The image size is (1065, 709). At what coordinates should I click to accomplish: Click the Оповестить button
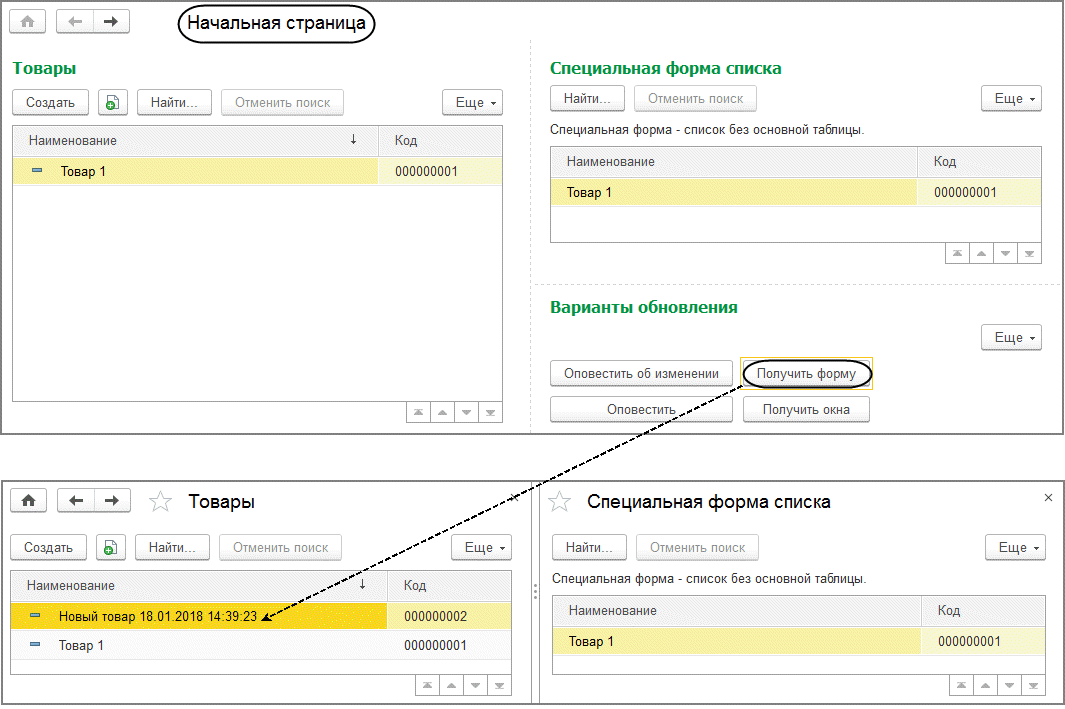641,410
